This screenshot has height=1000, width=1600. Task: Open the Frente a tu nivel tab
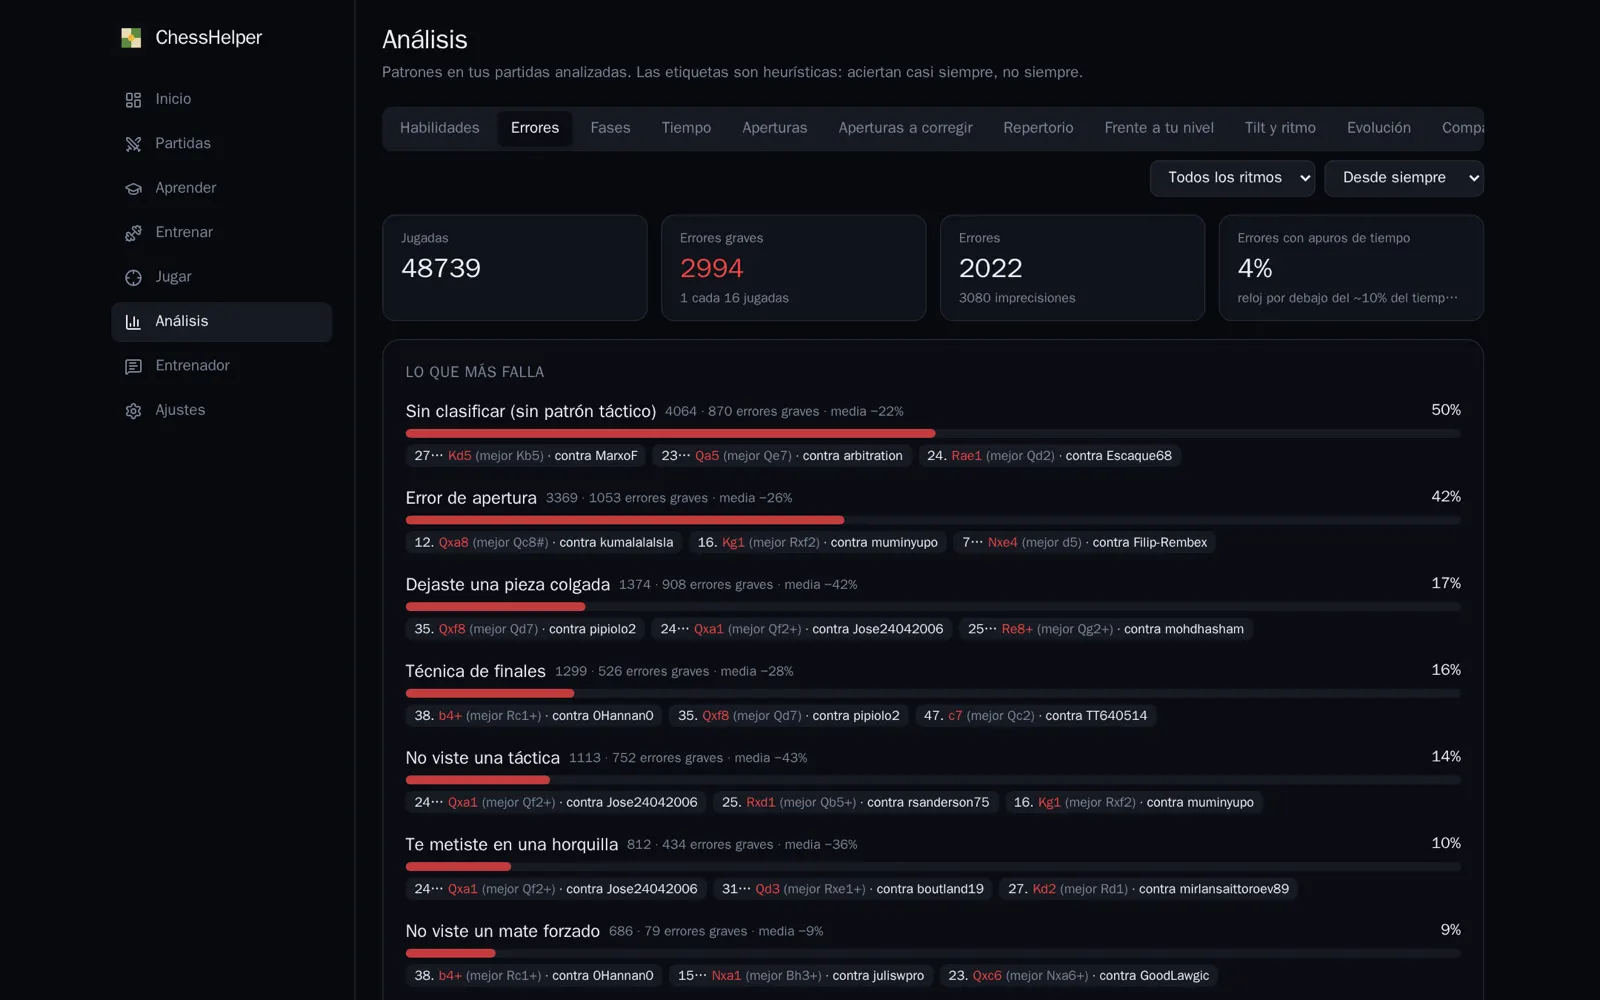pos(1159,128)
